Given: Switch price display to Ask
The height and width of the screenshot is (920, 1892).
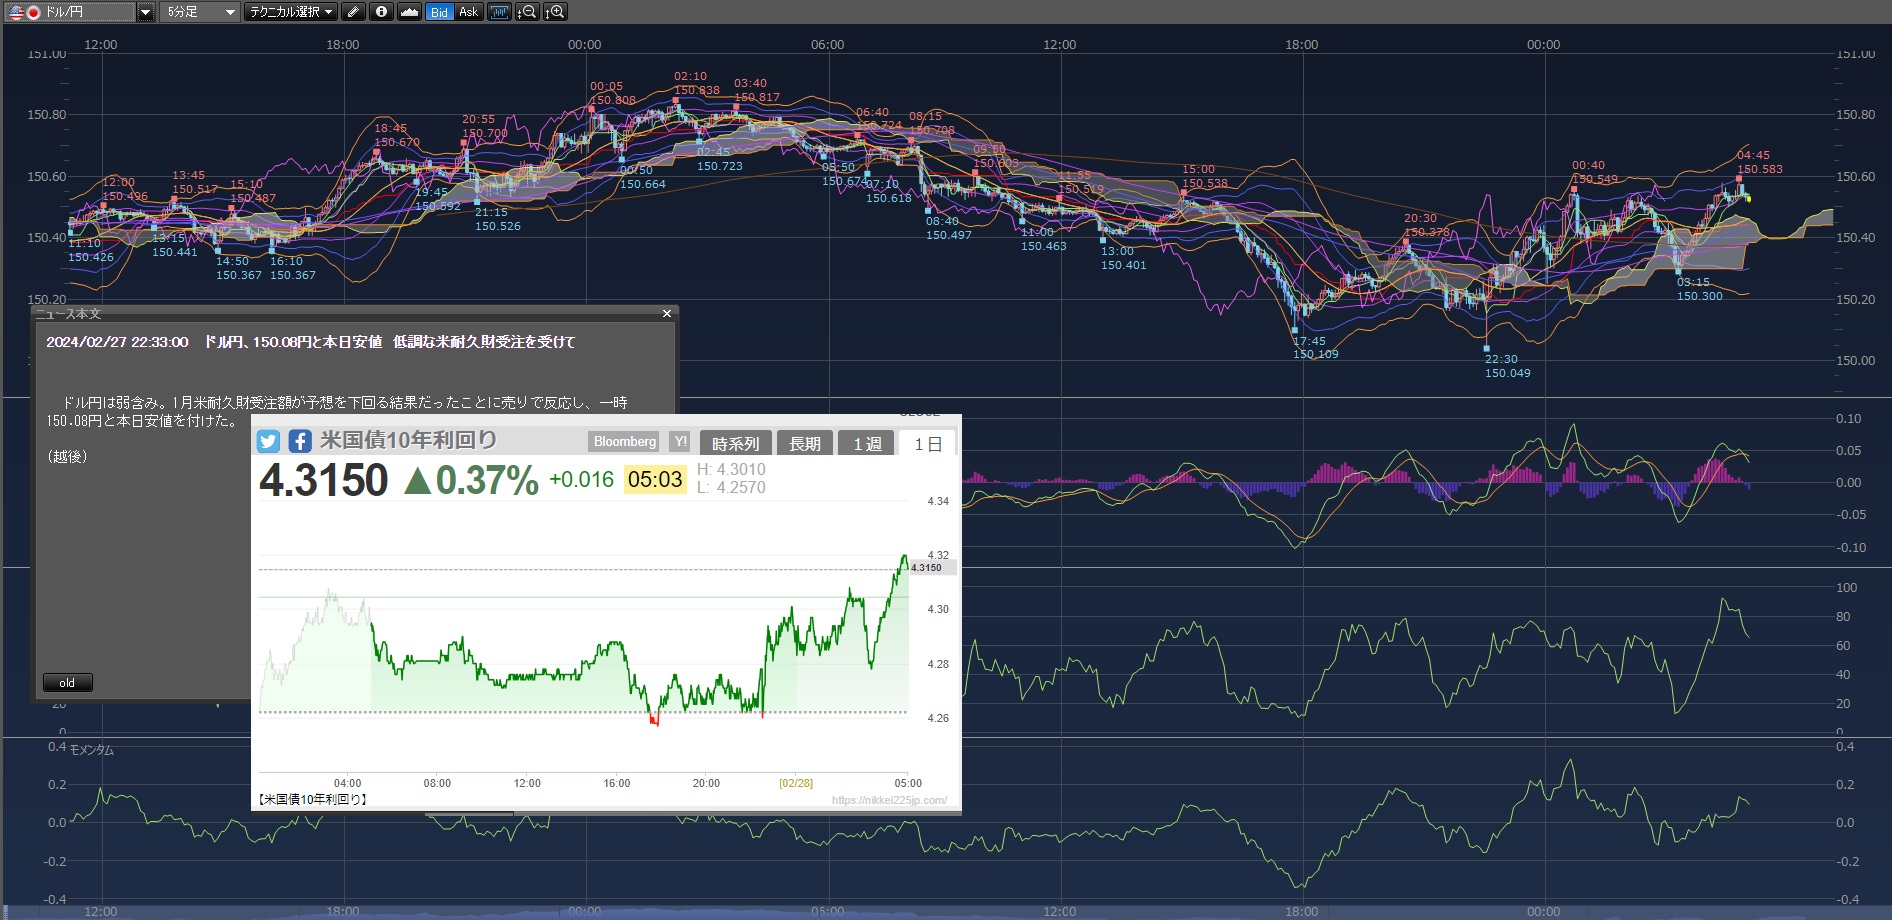Looking at the screenshot, I should click(468, 12).
